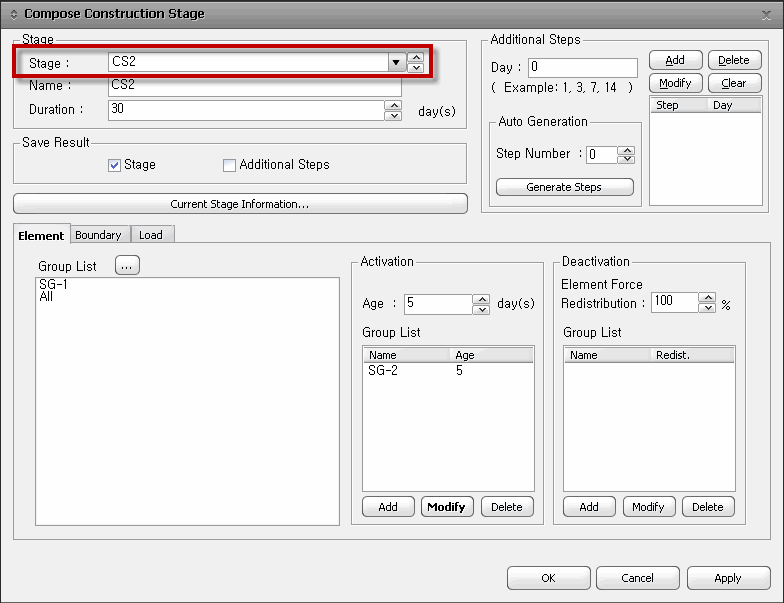Close the Compose Construction Stage dialog

click(x=766, y=14)
